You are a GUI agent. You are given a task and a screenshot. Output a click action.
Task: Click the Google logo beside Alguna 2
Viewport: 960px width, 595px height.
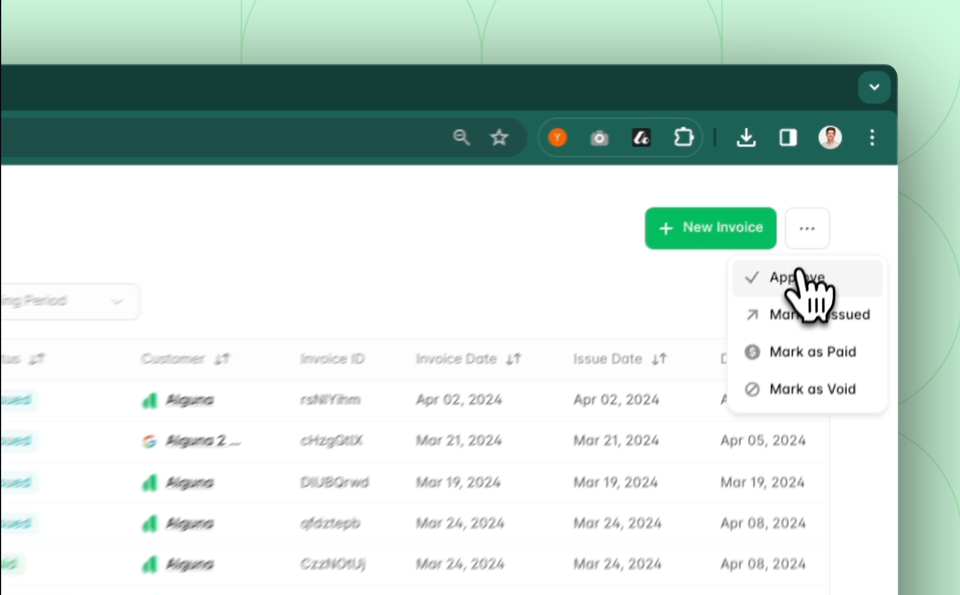[149, 441]
